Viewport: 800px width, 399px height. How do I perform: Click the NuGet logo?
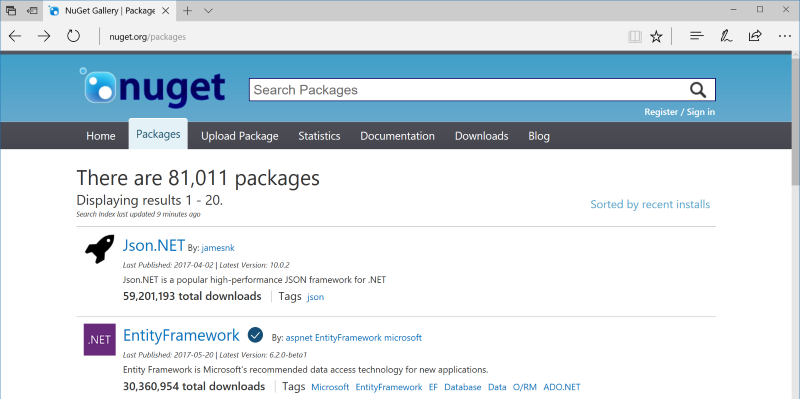click(x=153, y=87)
